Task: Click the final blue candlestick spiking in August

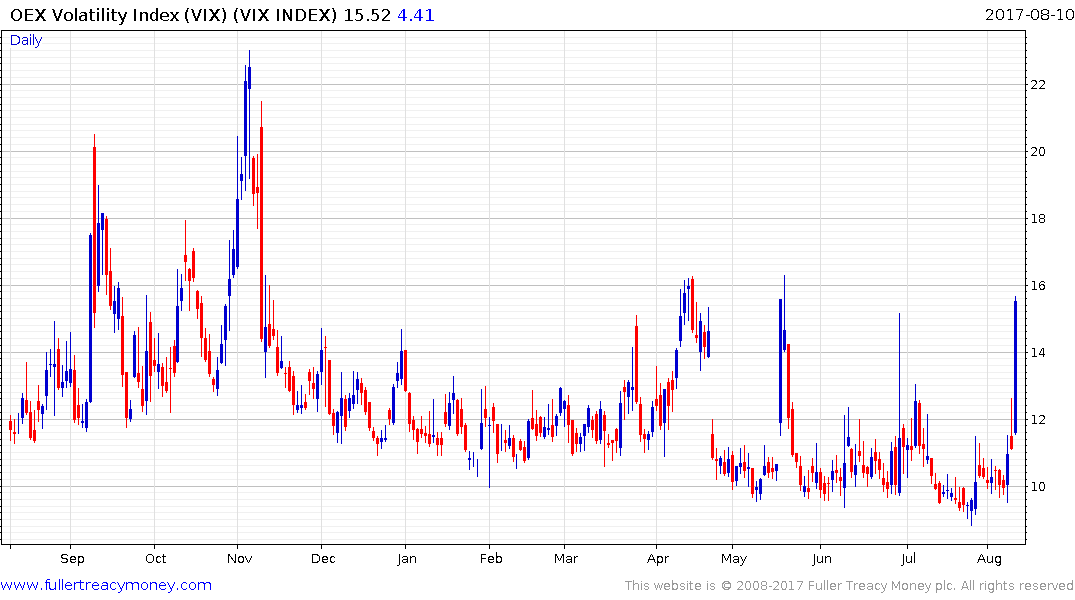Action: pos(1015,367)
